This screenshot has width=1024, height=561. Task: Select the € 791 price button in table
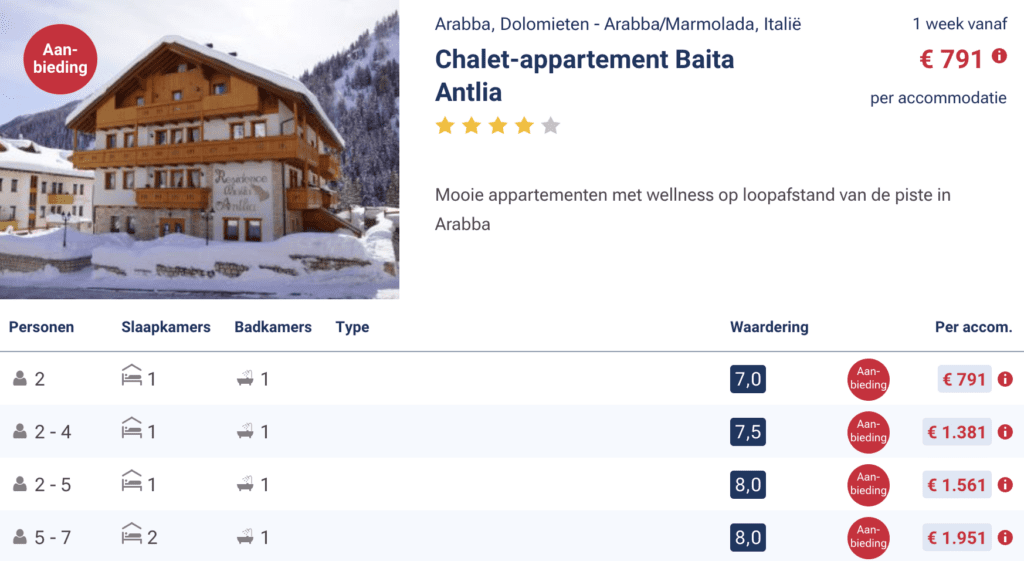tap(963, 380)
